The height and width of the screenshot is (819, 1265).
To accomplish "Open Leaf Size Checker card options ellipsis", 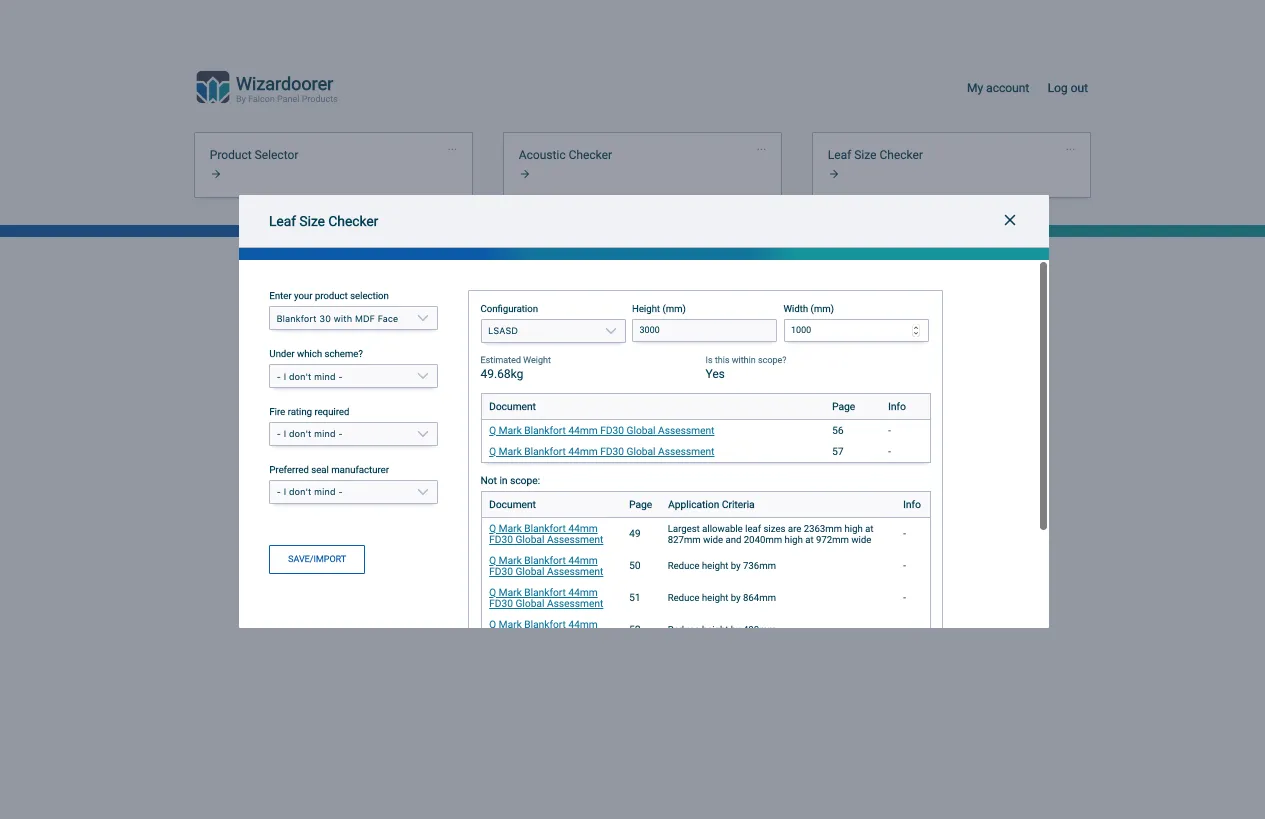I will coord(1070,149).
